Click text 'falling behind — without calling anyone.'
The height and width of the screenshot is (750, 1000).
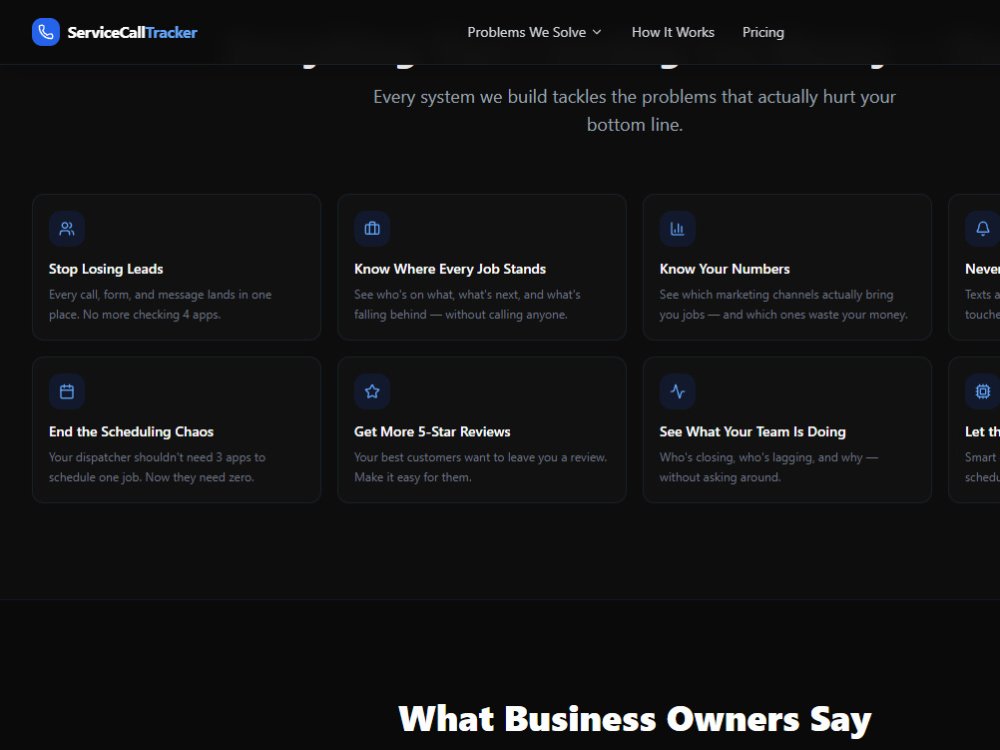460,314
